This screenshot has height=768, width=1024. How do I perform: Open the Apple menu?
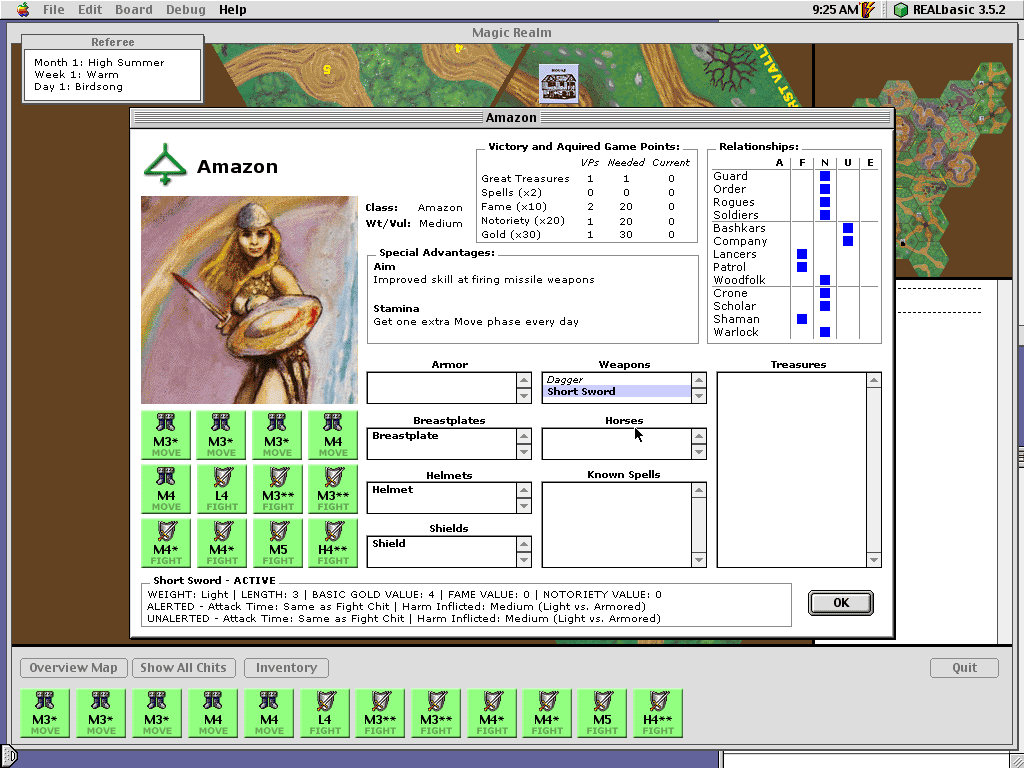23,9
